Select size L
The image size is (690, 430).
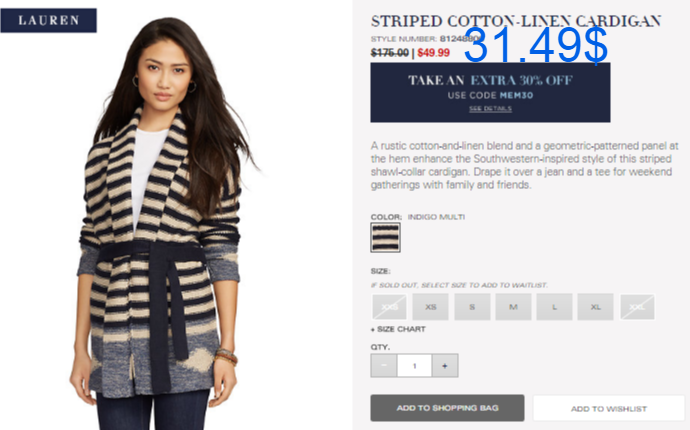pos(554,307)
